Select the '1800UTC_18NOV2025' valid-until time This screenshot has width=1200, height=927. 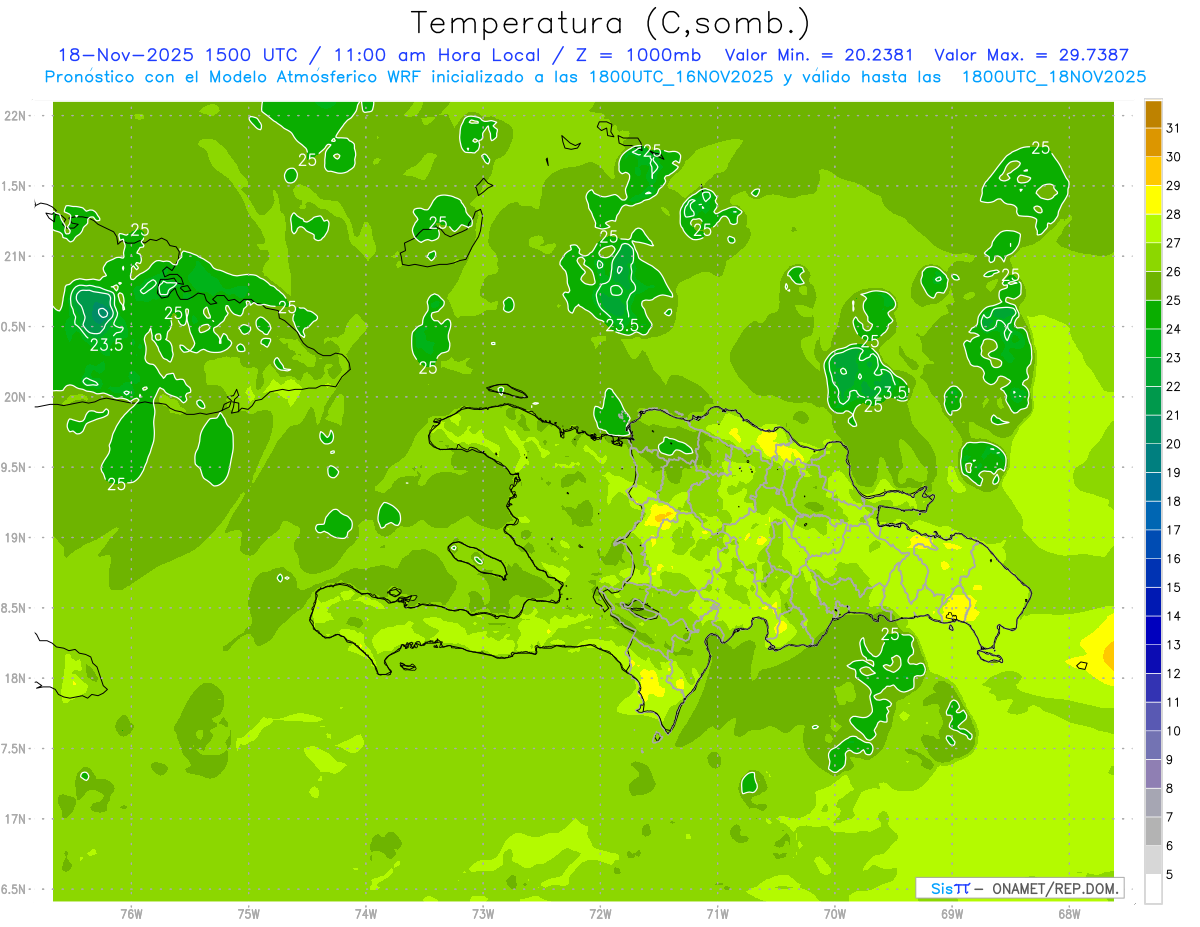pyautogui.click(x=1054, y=77)
